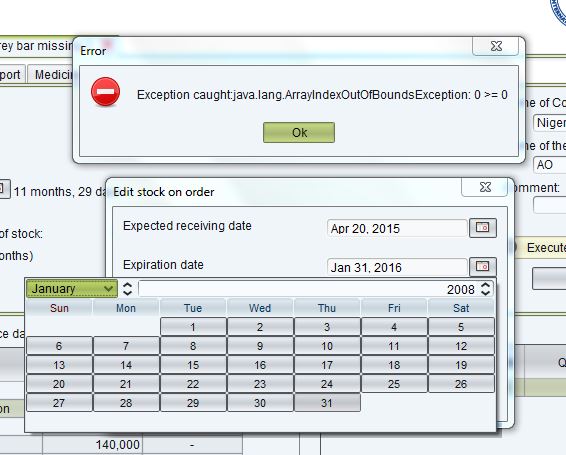This screenshot has height=455, width=566.
Task: Click the Expected receiving date field
Action: [x=397, y=228]
